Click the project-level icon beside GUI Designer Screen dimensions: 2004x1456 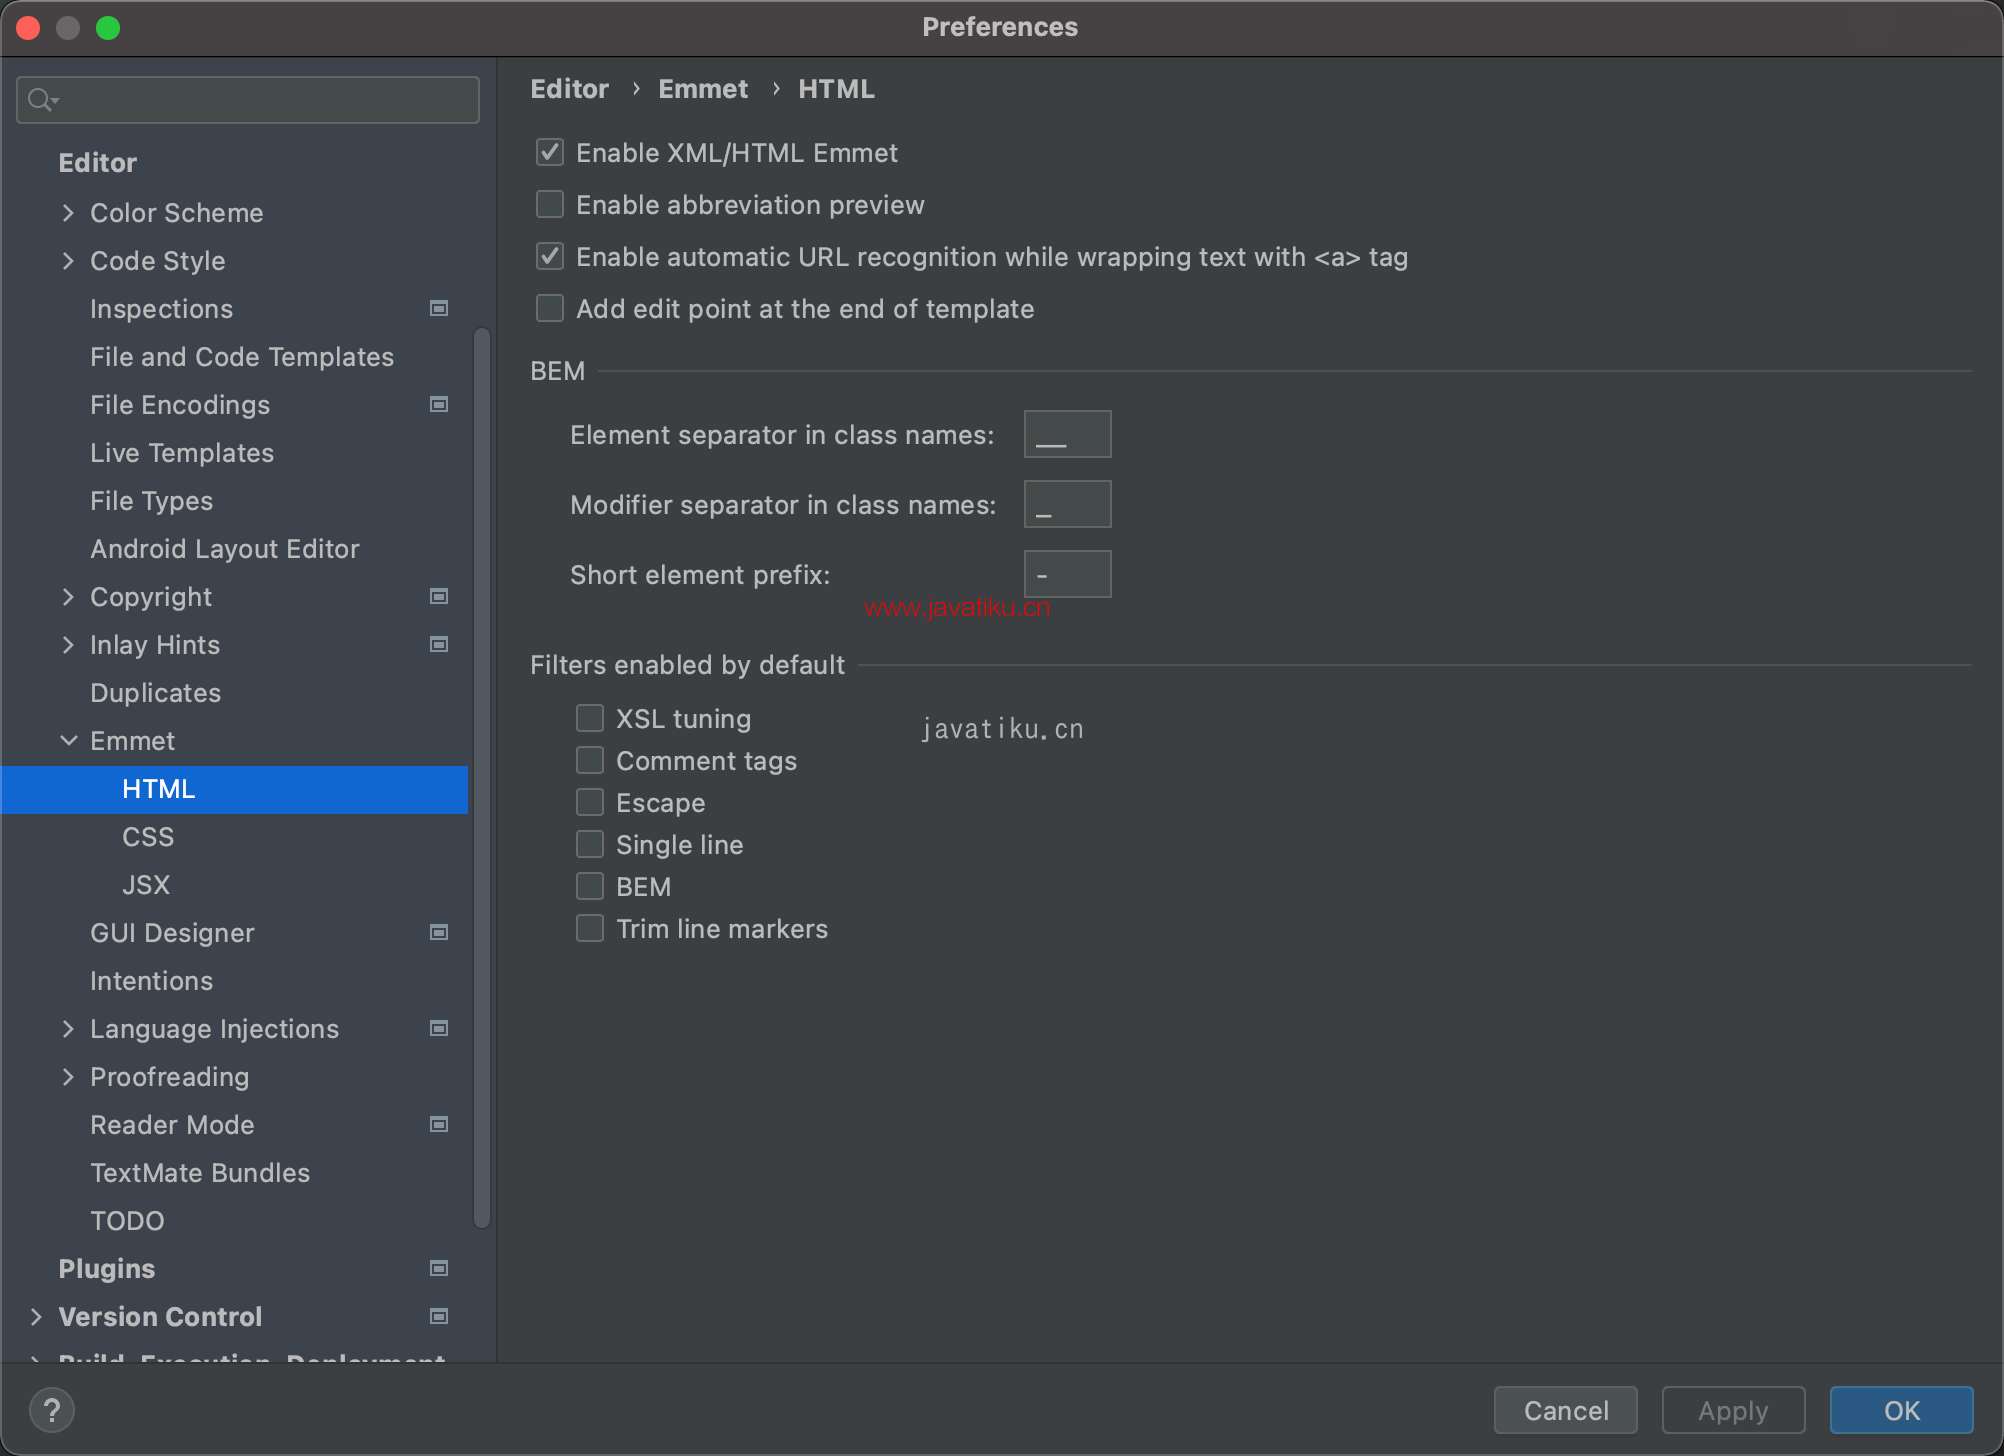click(438, 933)
